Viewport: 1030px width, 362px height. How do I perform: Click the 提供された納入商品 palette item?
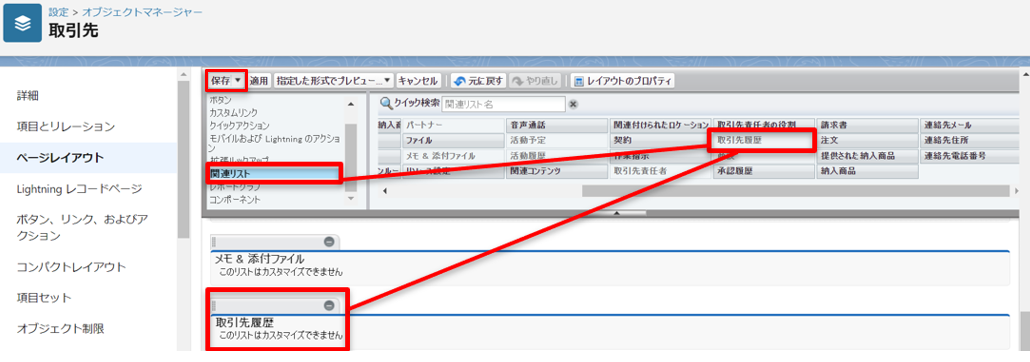(x=867, y=156)
